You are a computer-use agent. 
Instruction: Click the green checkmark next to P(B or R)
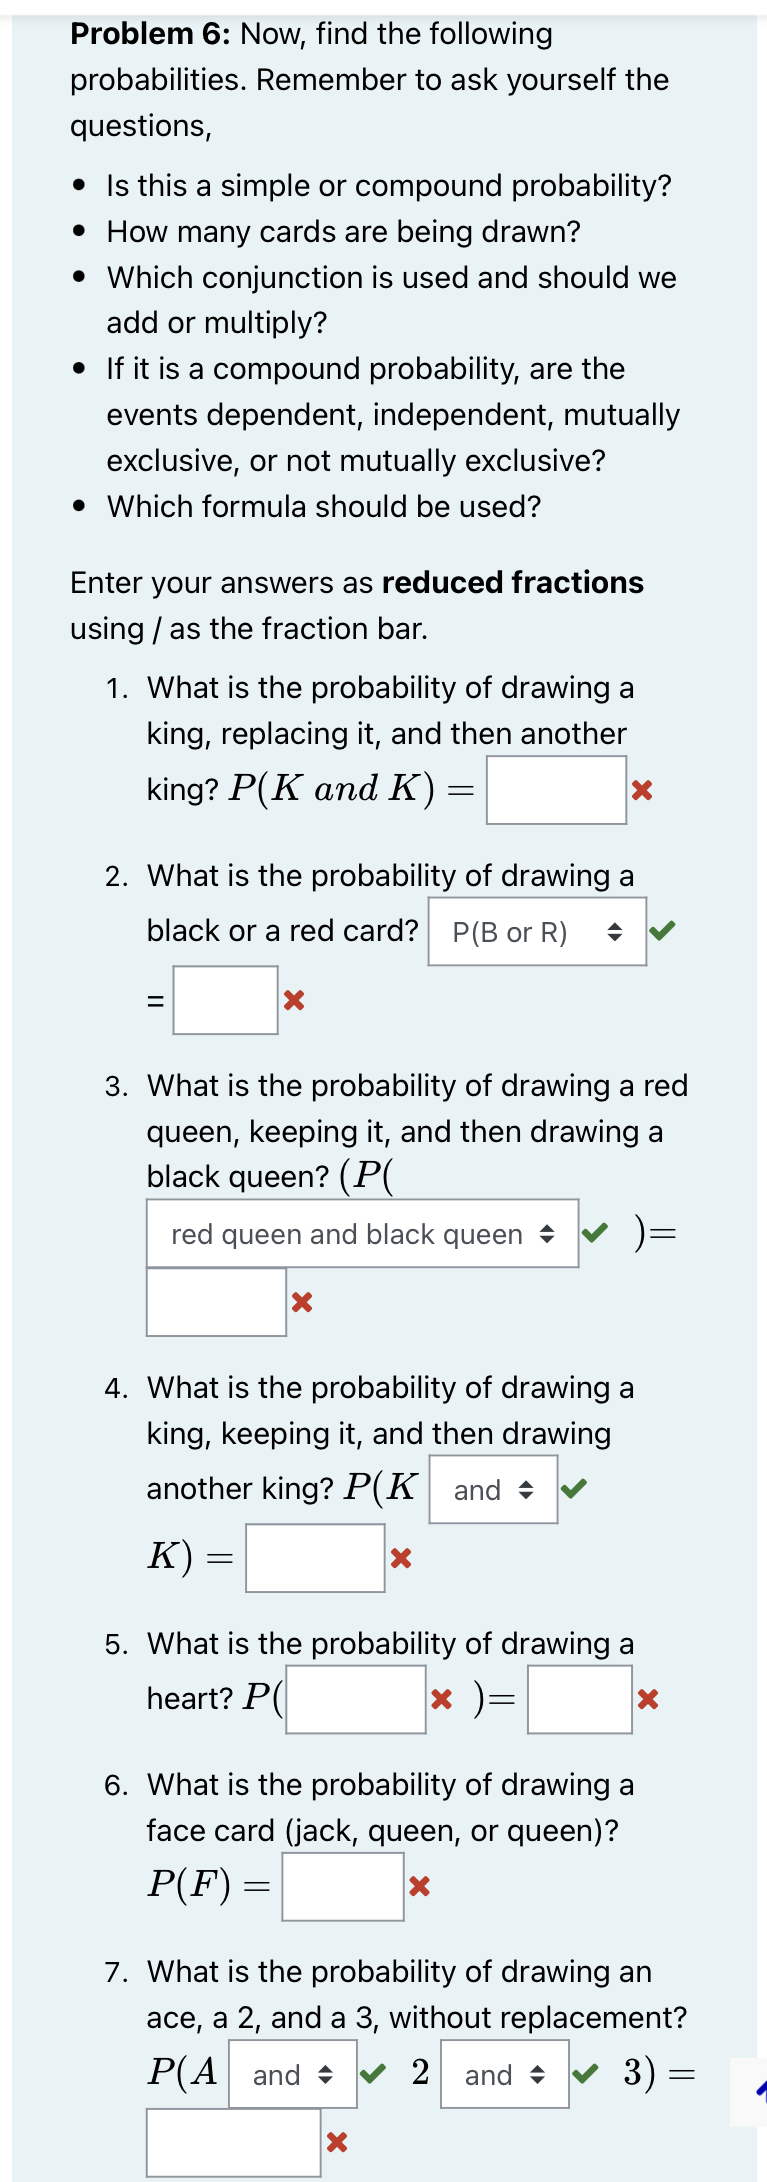click(x=665, y=930)
